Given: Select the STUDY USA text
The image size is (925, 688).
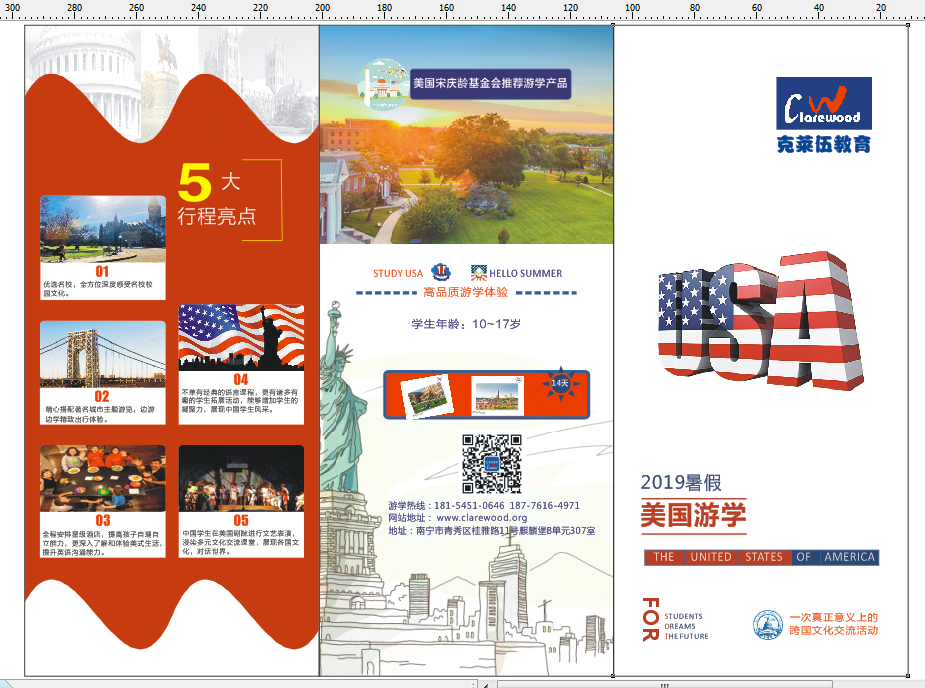Looking at the screenshot, I should tap(398, 273).
